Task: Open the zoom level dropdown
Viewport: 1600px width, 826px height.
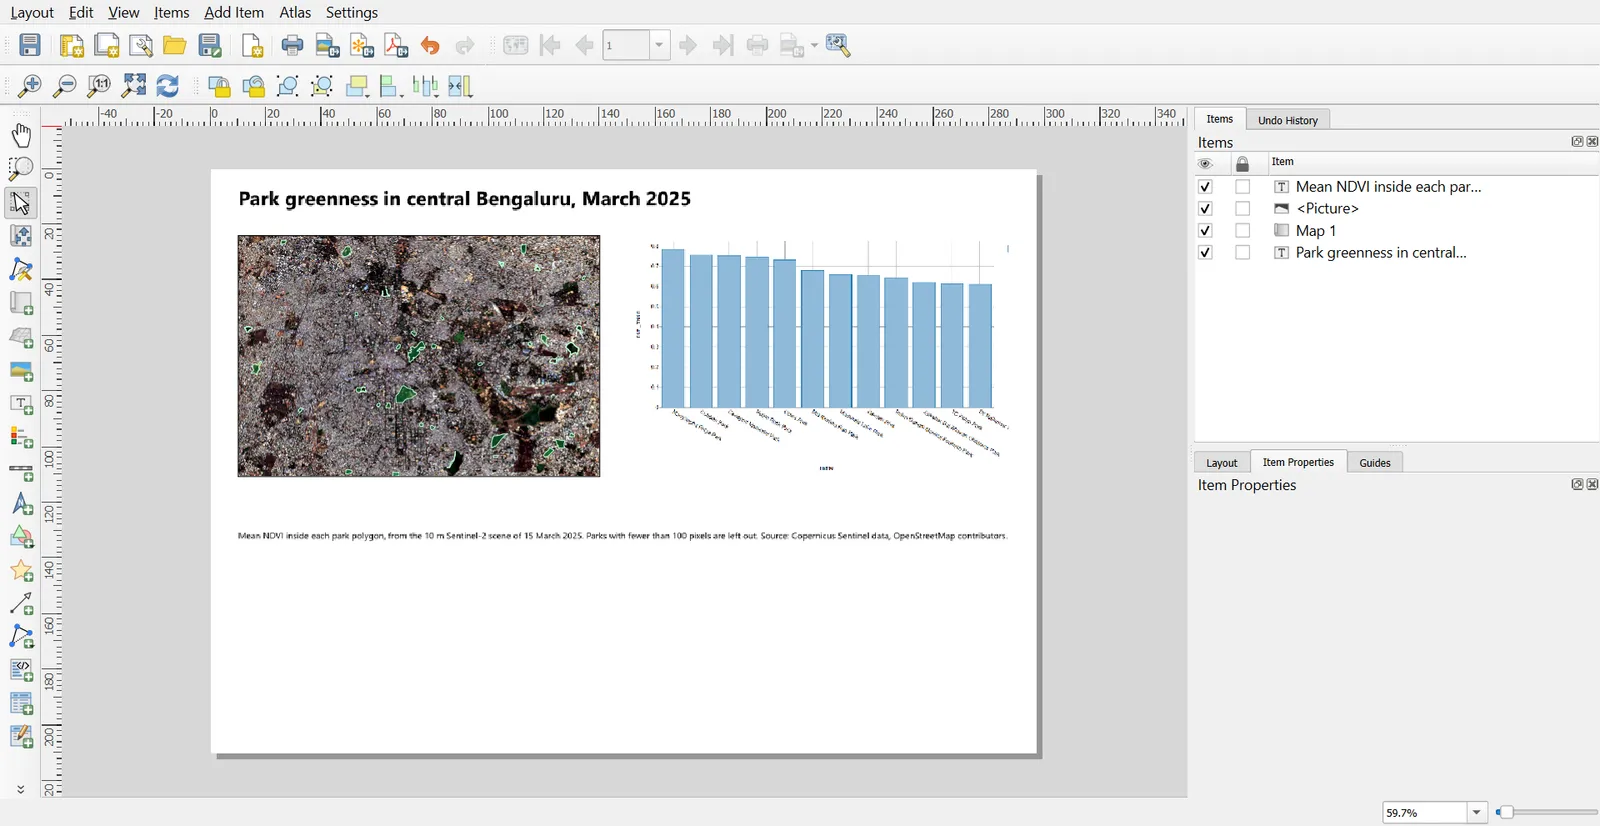Action: tap(1477, 813)
